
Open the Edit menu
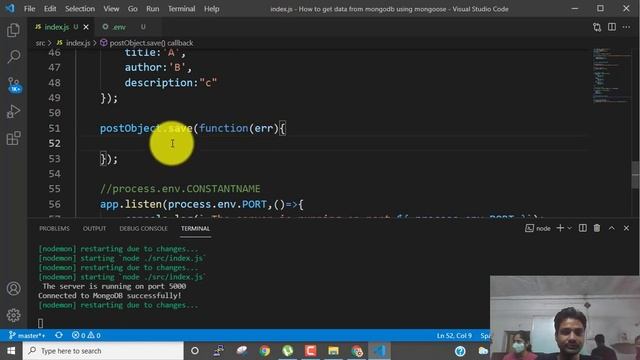point(50,9)
